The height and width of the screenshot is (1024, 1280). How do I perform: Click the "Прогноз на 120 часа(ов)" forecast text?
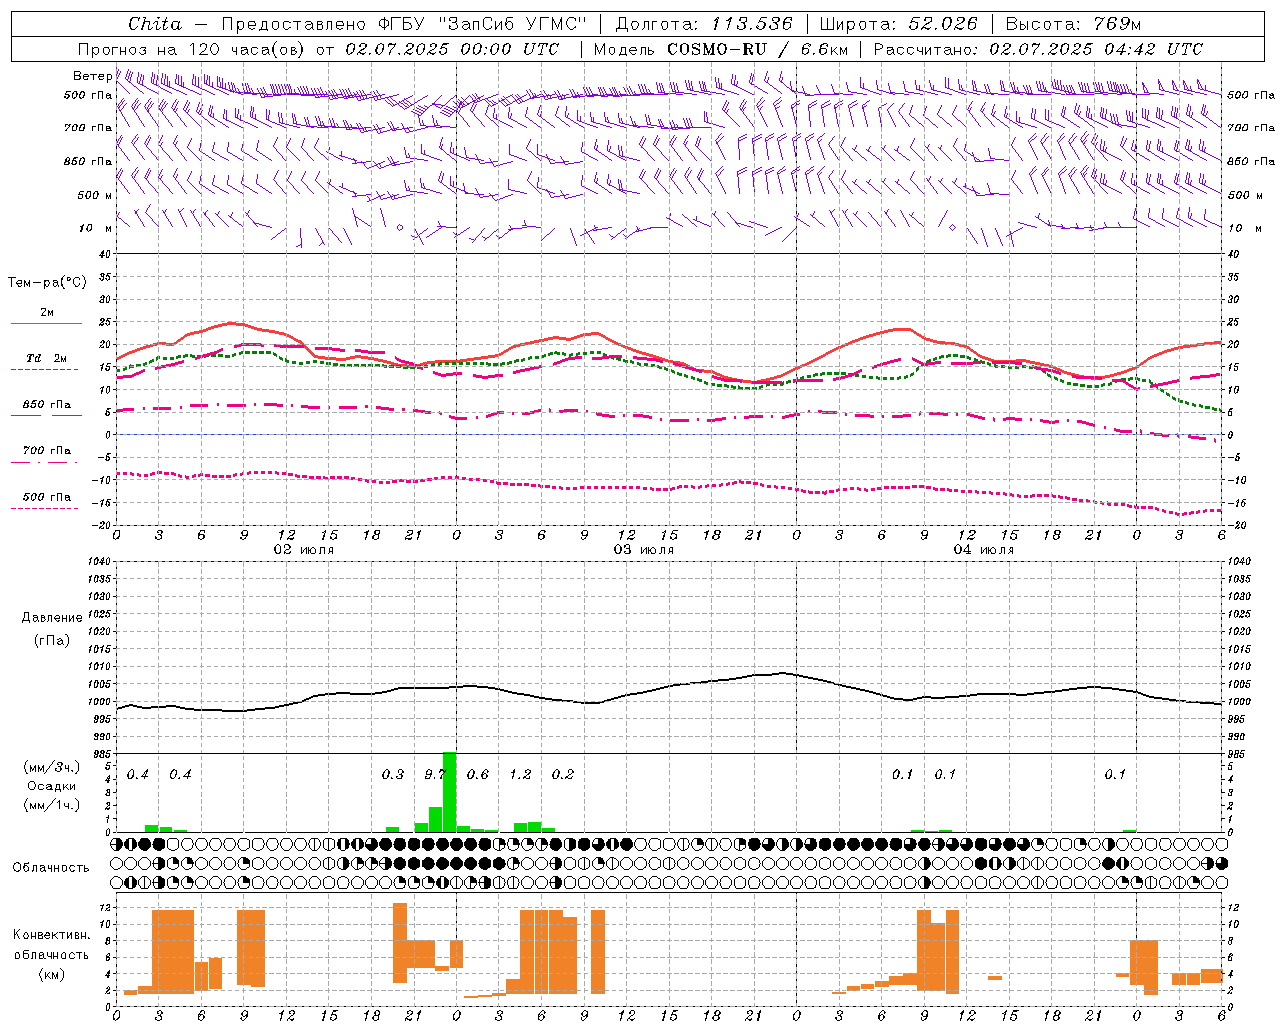click(191, 49)
